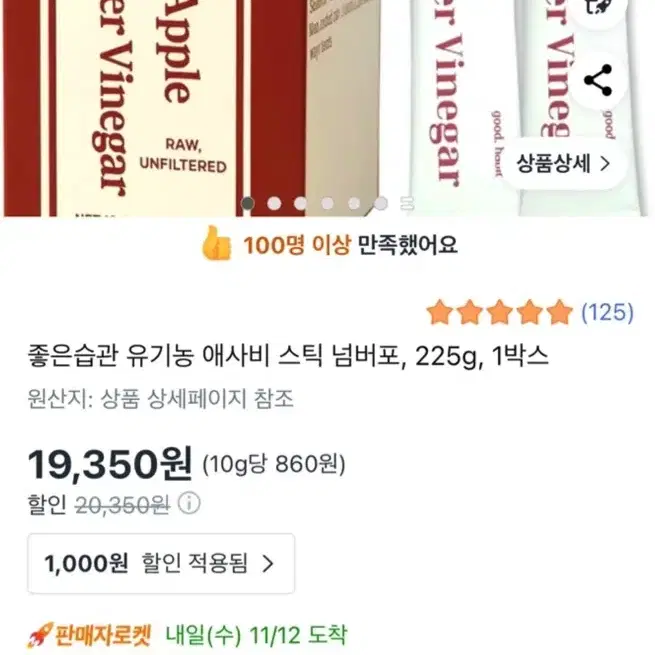Tap the thumbs-up satisfaction icon

pyautogui.click(x=216, y=244)
